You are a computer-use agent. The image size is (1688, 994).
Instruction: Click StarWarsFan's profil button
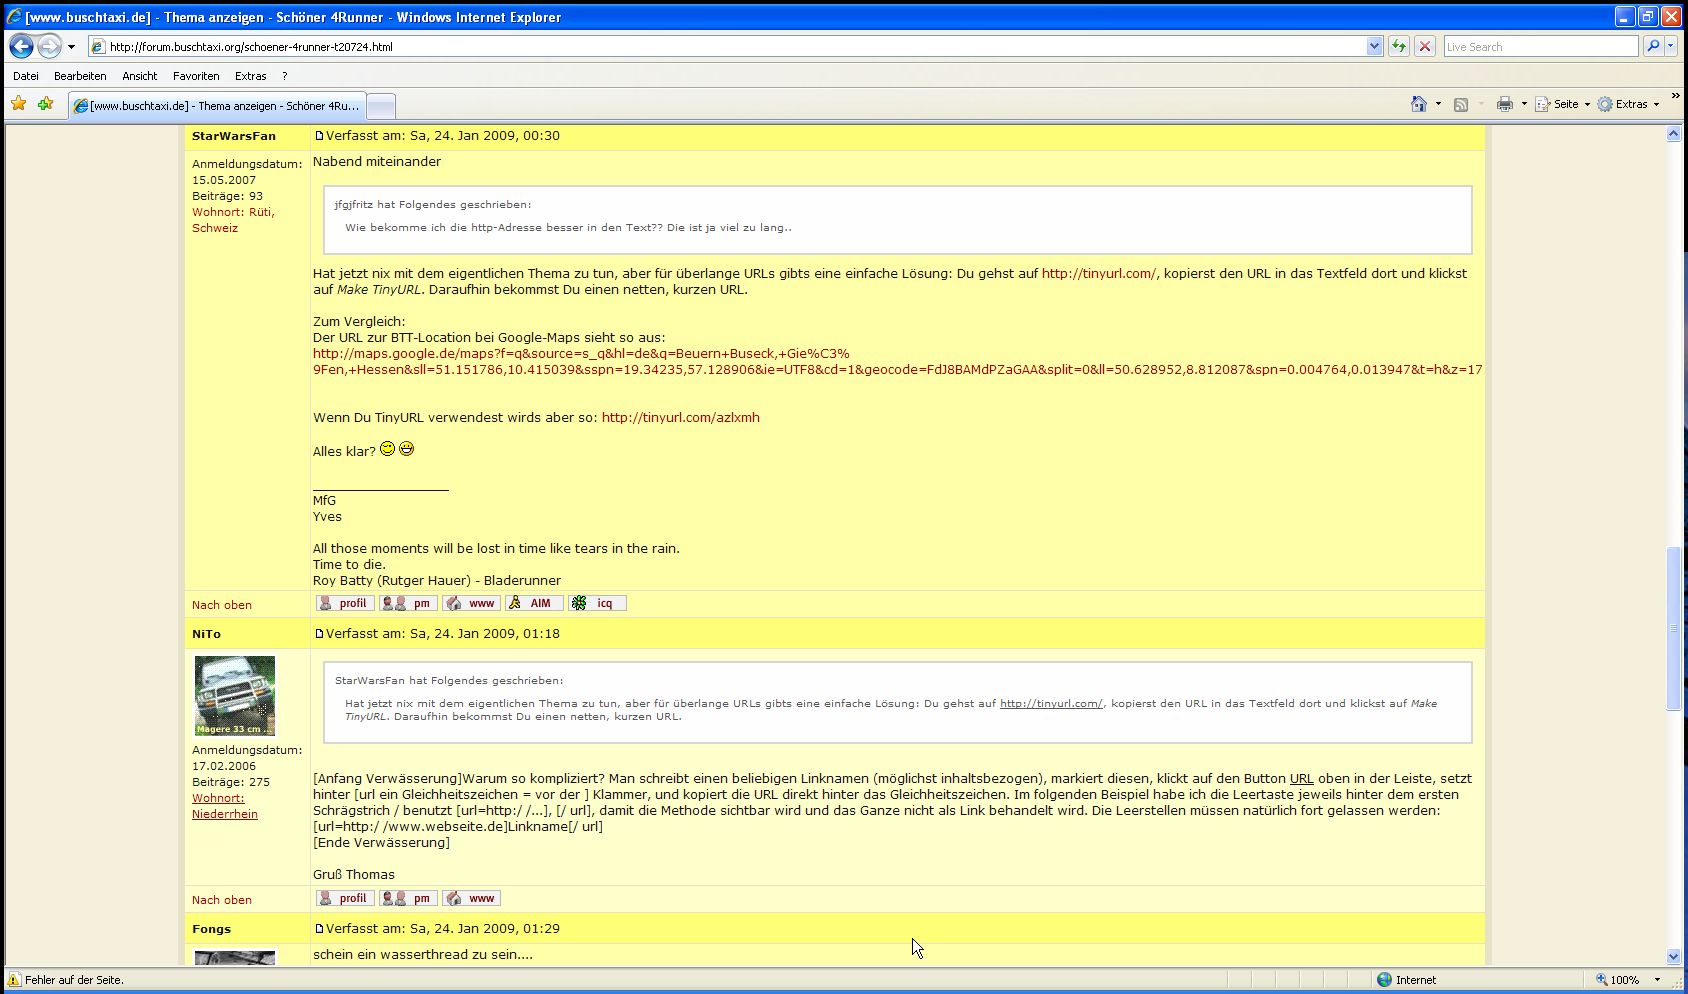pos(345,603)
